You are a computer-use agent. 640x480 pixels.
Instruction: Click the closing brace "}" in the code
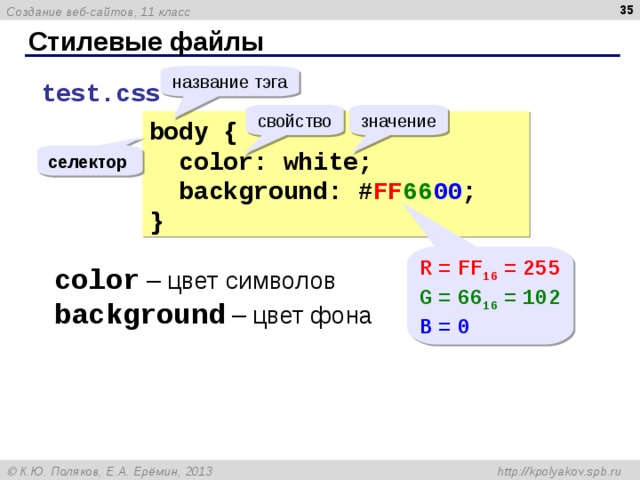(157, 223)
